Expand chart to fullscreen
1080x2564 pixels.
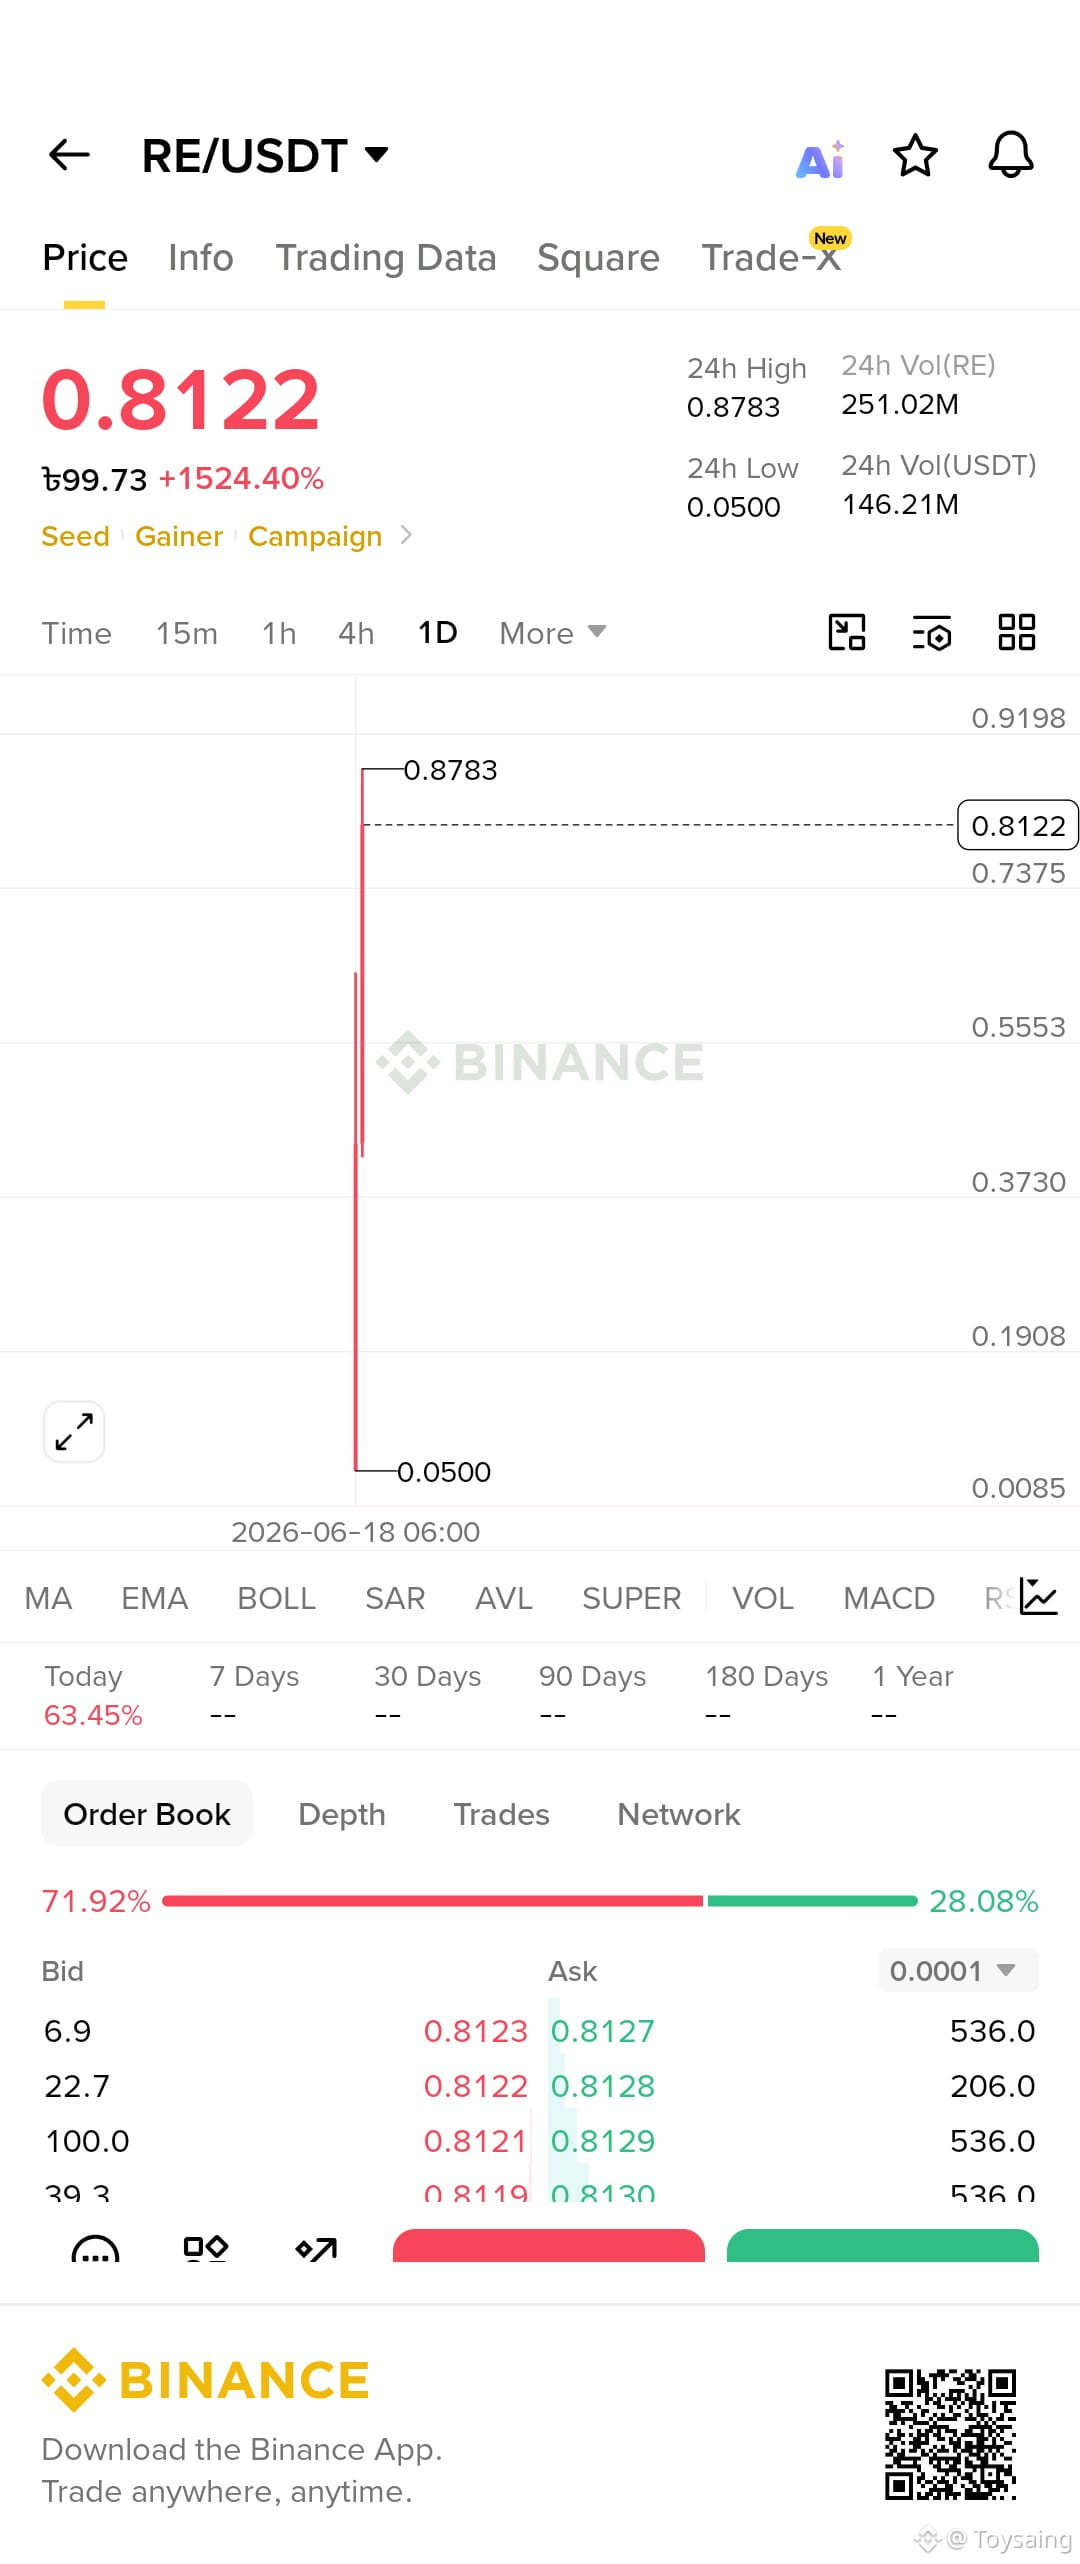74,1431
